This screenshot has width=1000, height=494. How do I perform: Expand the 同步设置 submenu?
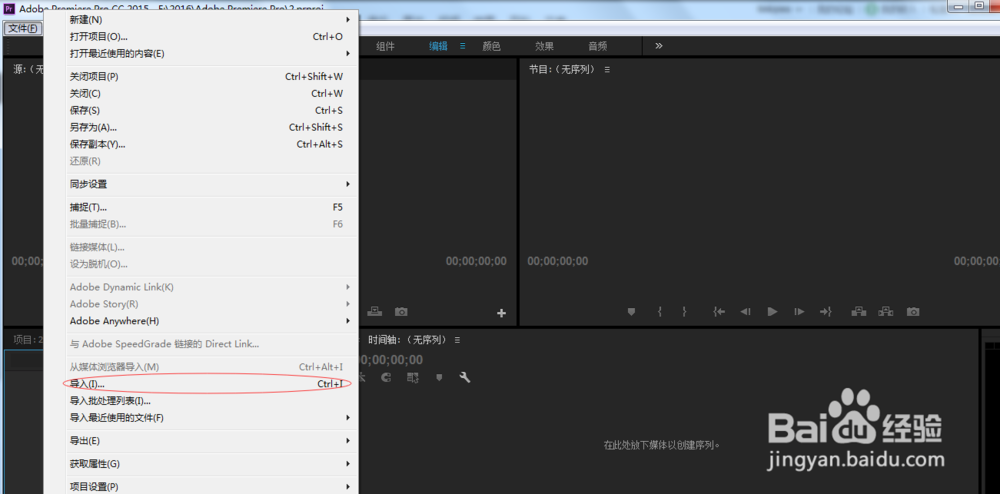tap(202, 184)
